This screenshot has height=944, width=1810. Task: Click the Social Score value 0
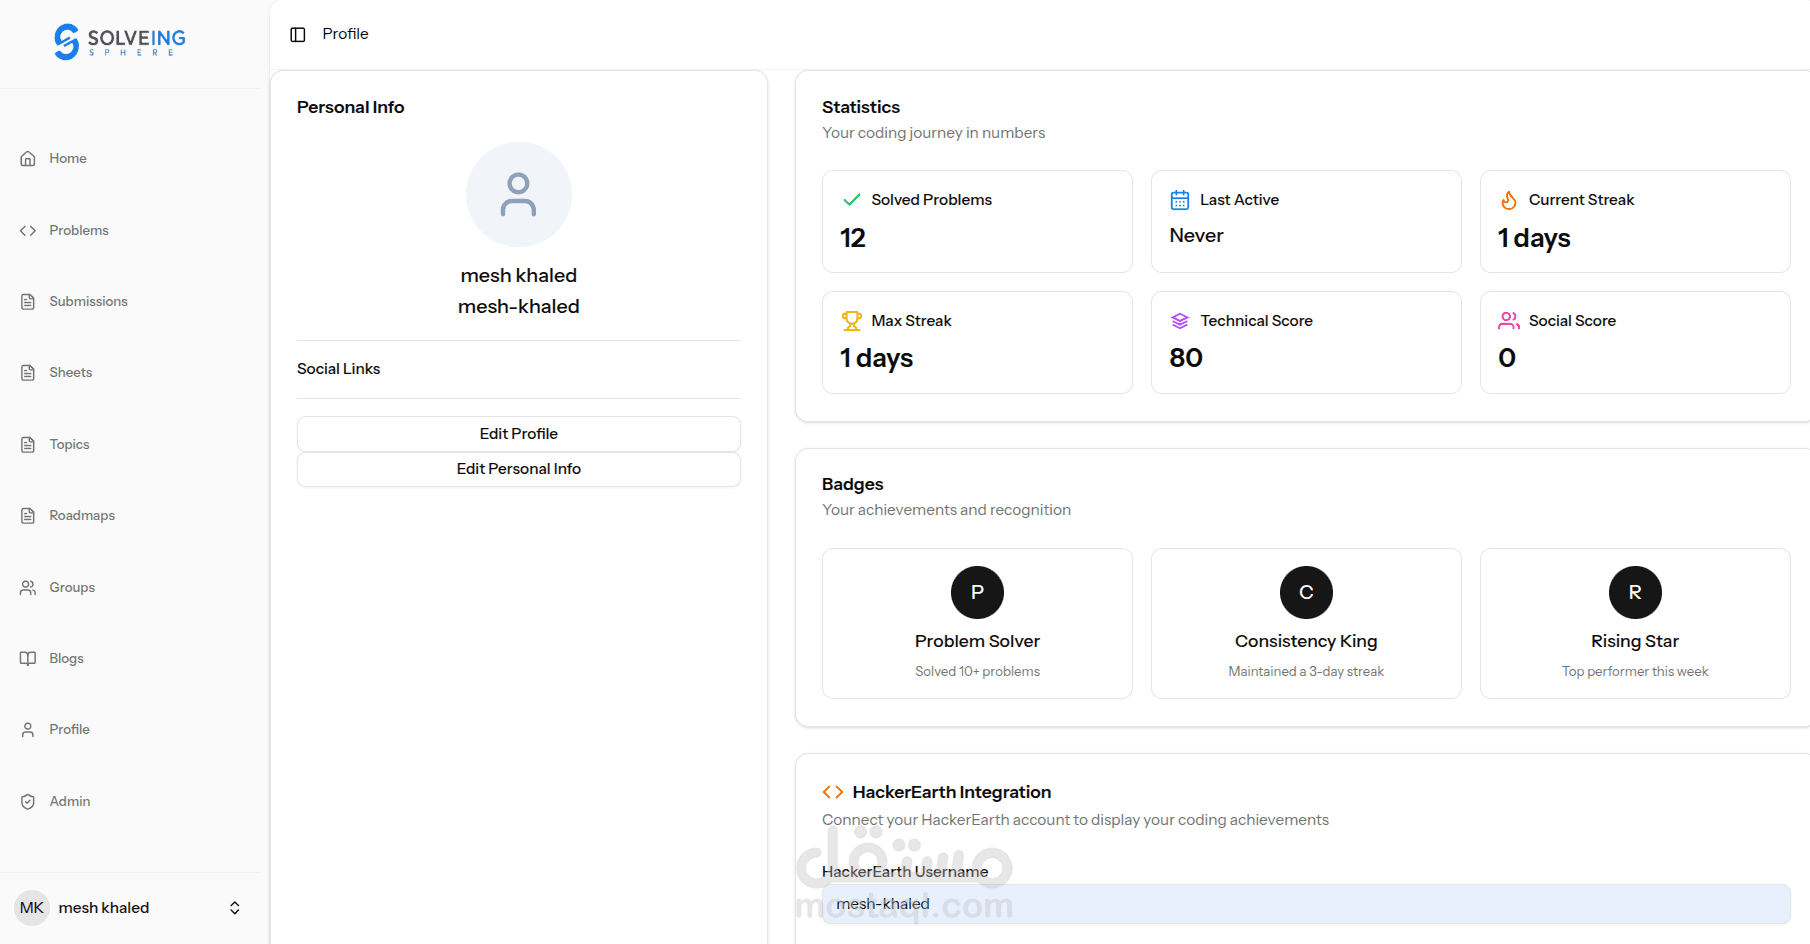click(1507, 358)
